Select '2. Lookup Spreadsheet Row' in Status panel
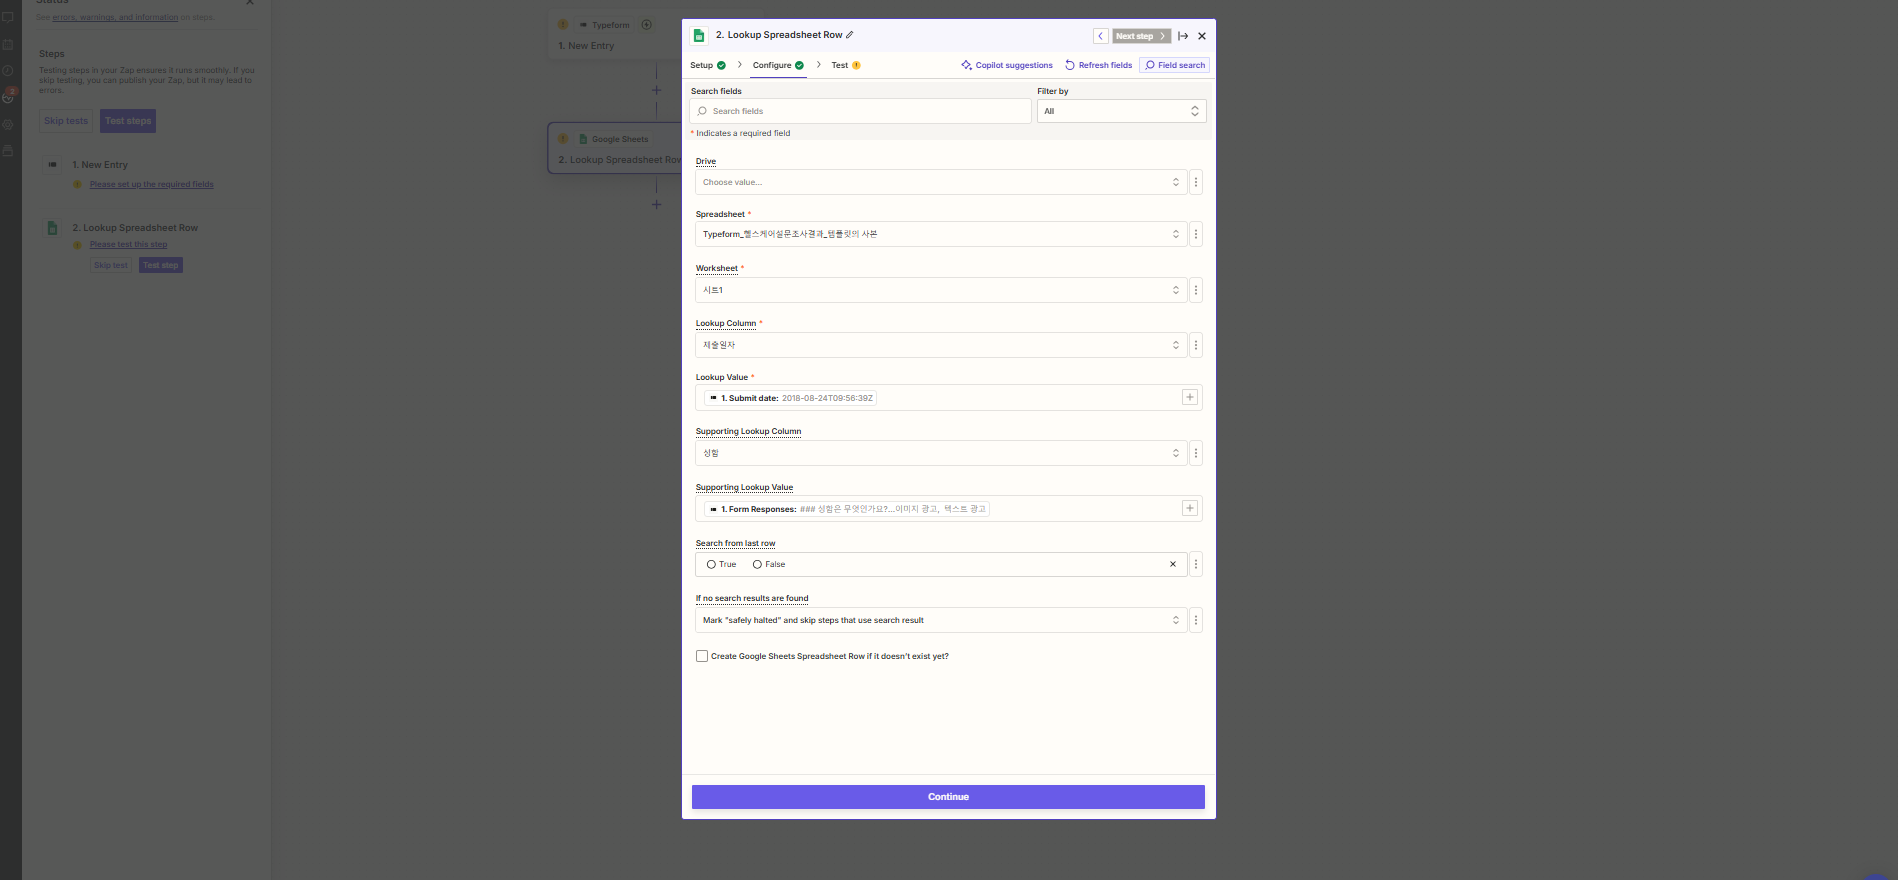This screenshot has height=880, width=1898. tap(135, 228)
